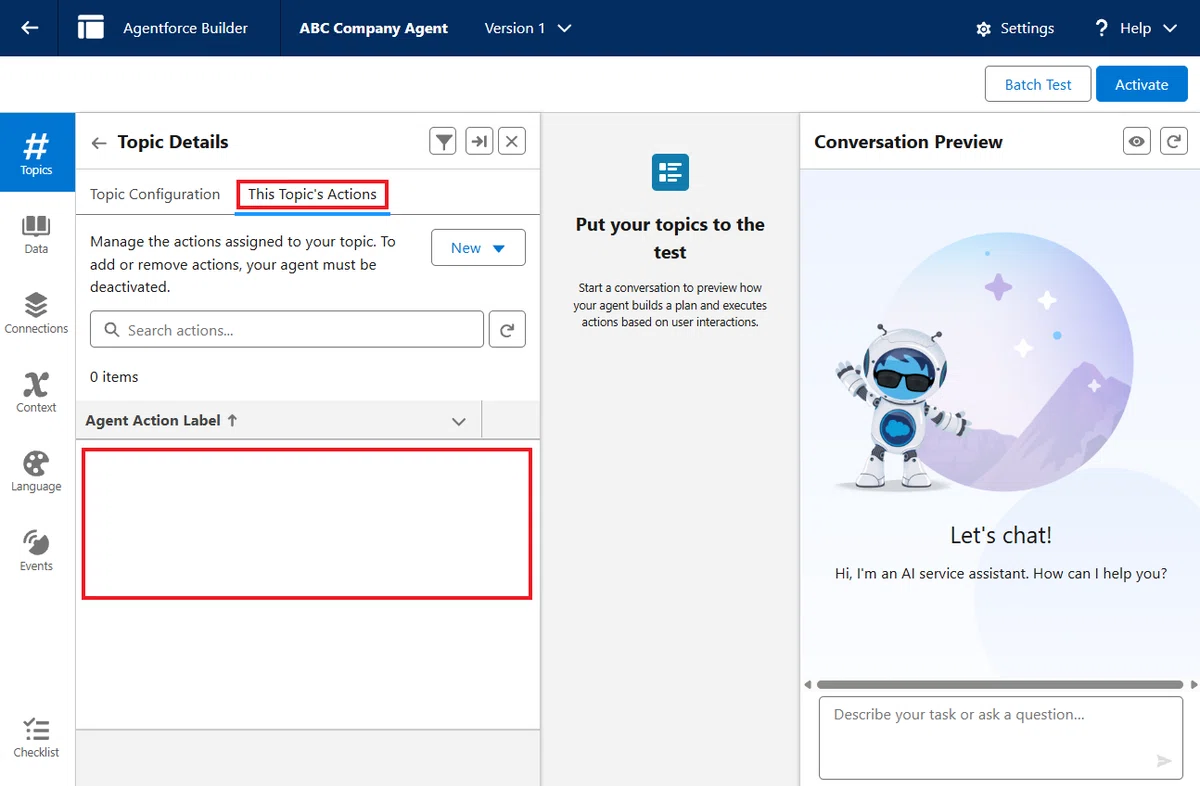Click the chat message input box

click(1001, 738)
